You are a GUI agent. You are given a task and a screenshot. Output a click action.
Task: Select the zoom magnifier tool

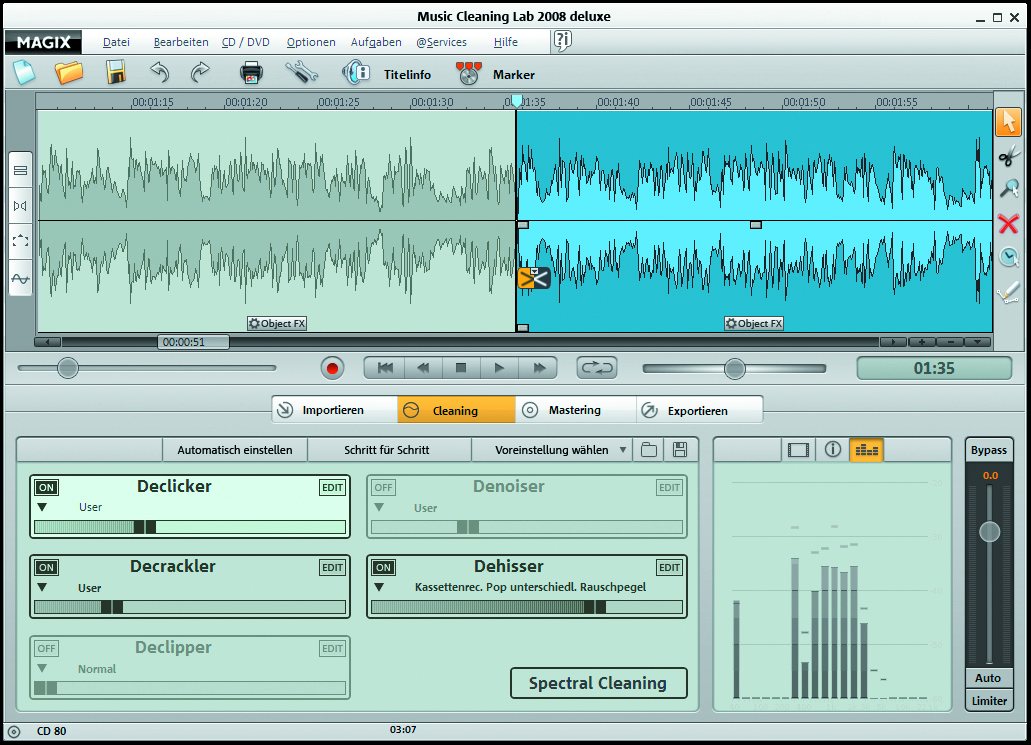click(1008, 189)
